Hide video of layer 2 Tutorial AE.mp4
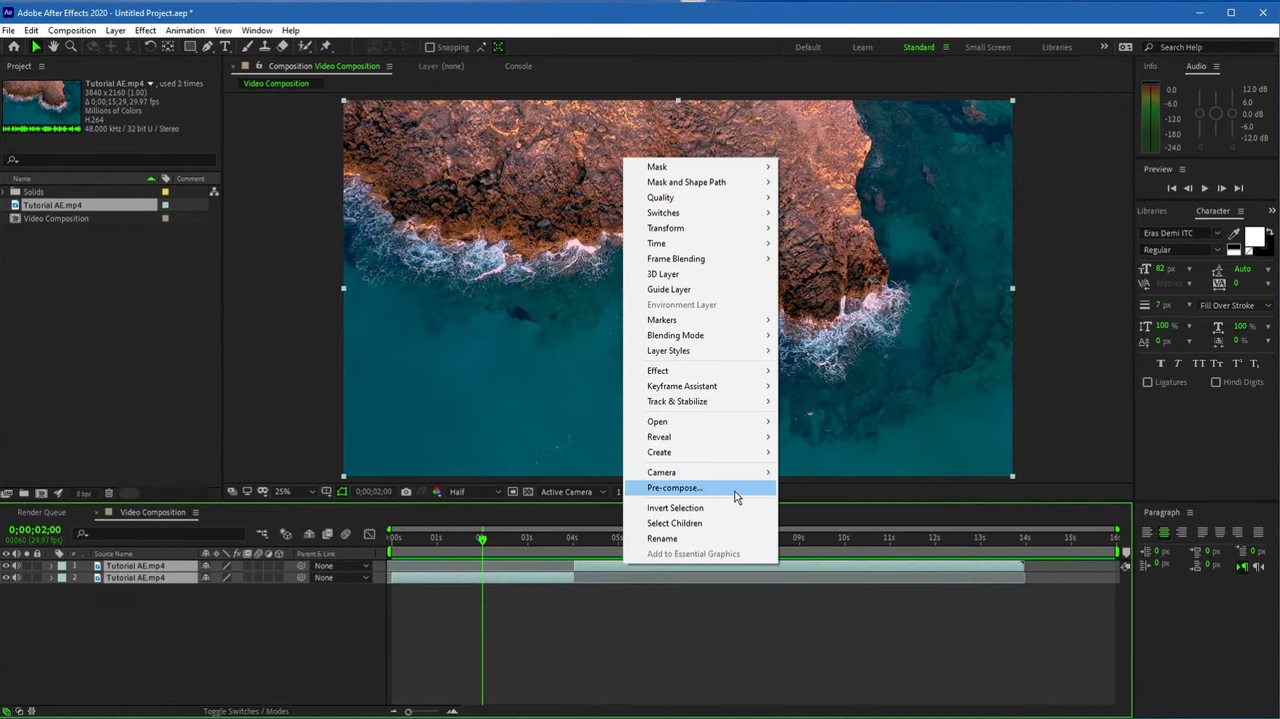Image resolution: width=1280 pixels, height=719 pixels. click(x=6, y=578)
